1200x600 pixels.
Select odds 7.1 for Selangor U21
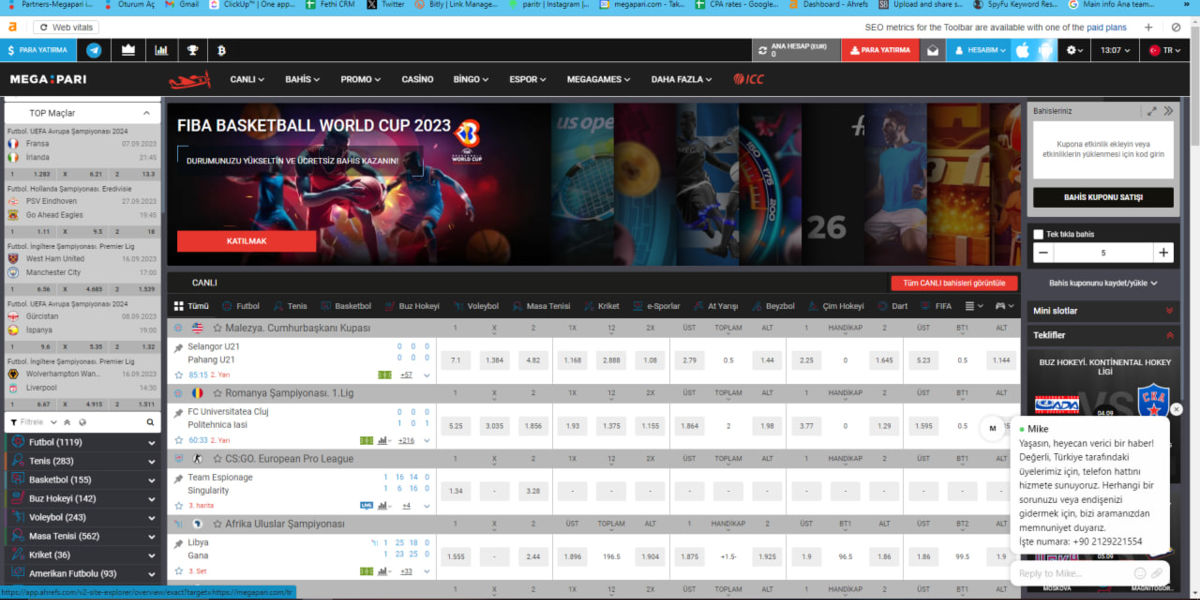455,360
